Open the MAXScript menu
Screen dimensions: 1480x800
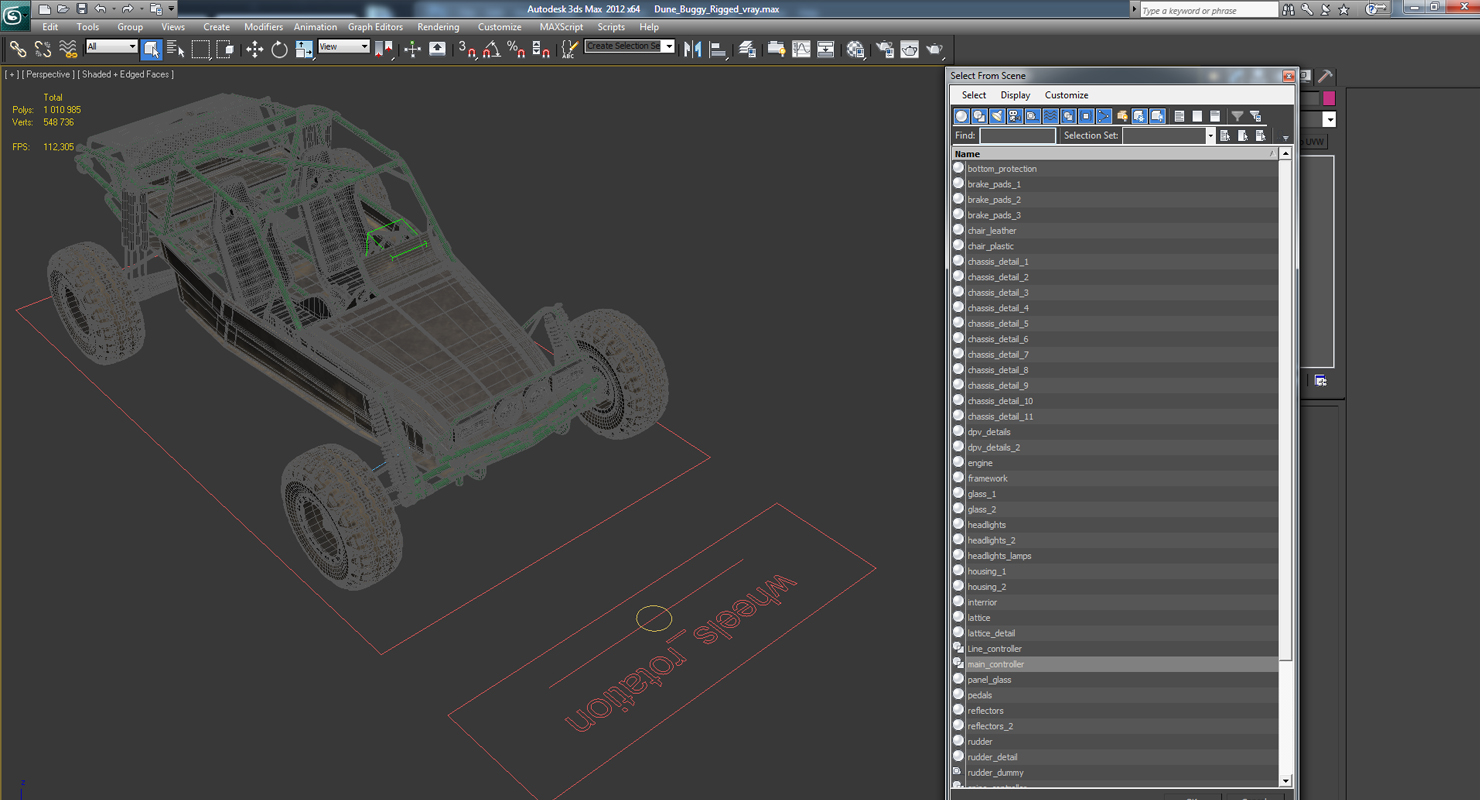click(x=561, y=27)
